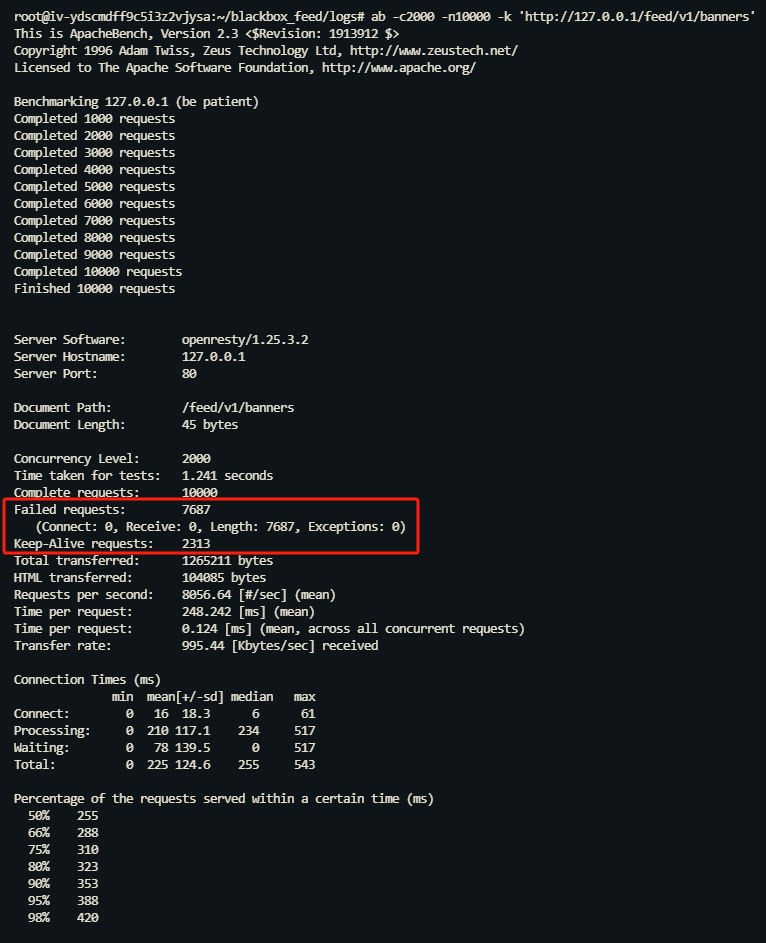Click the Waiting row in connection times
Image resolution: width=766 pixels, height=943 pixels.
[164, 748]
